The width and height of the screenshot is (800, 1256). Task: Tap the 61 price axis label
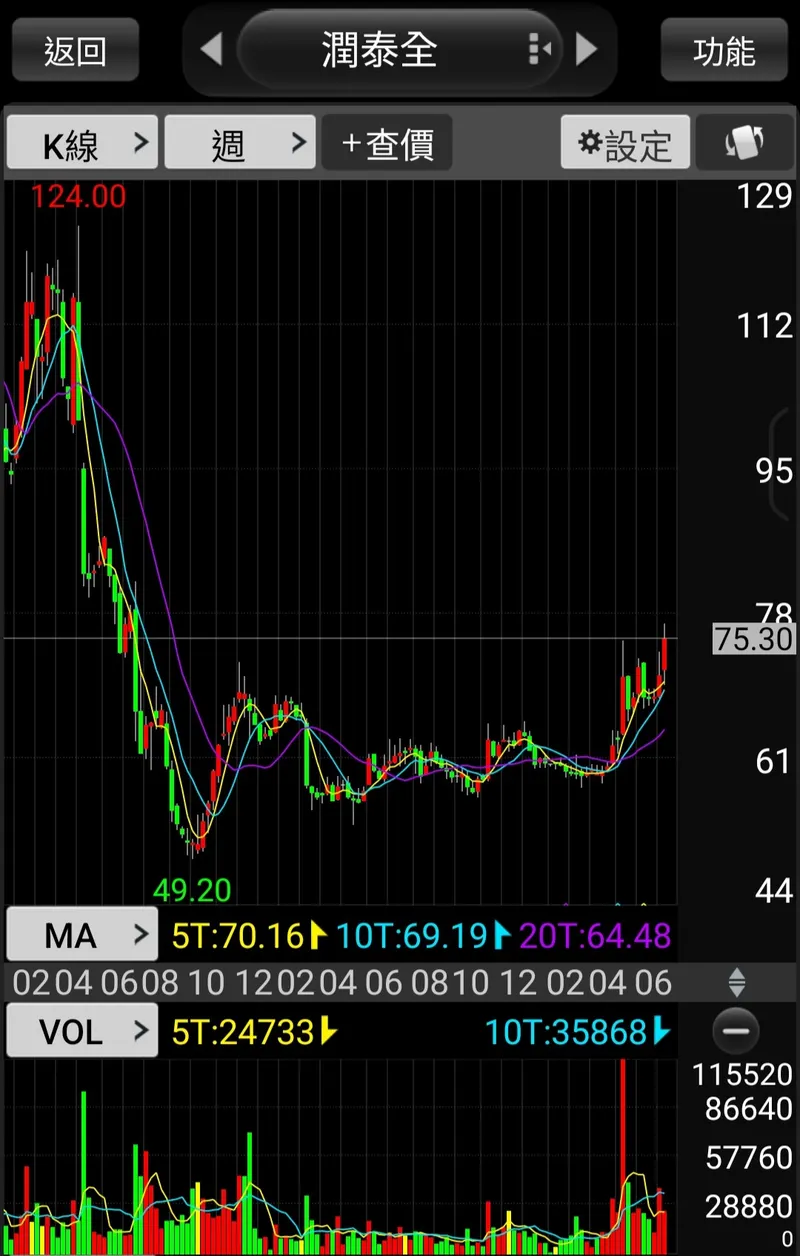pyautogui.click(x=774, y=761)
